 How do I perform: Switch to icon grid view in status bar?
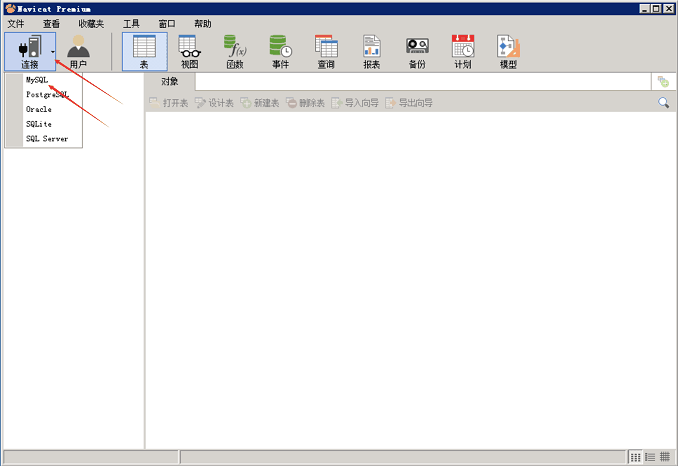636,457
